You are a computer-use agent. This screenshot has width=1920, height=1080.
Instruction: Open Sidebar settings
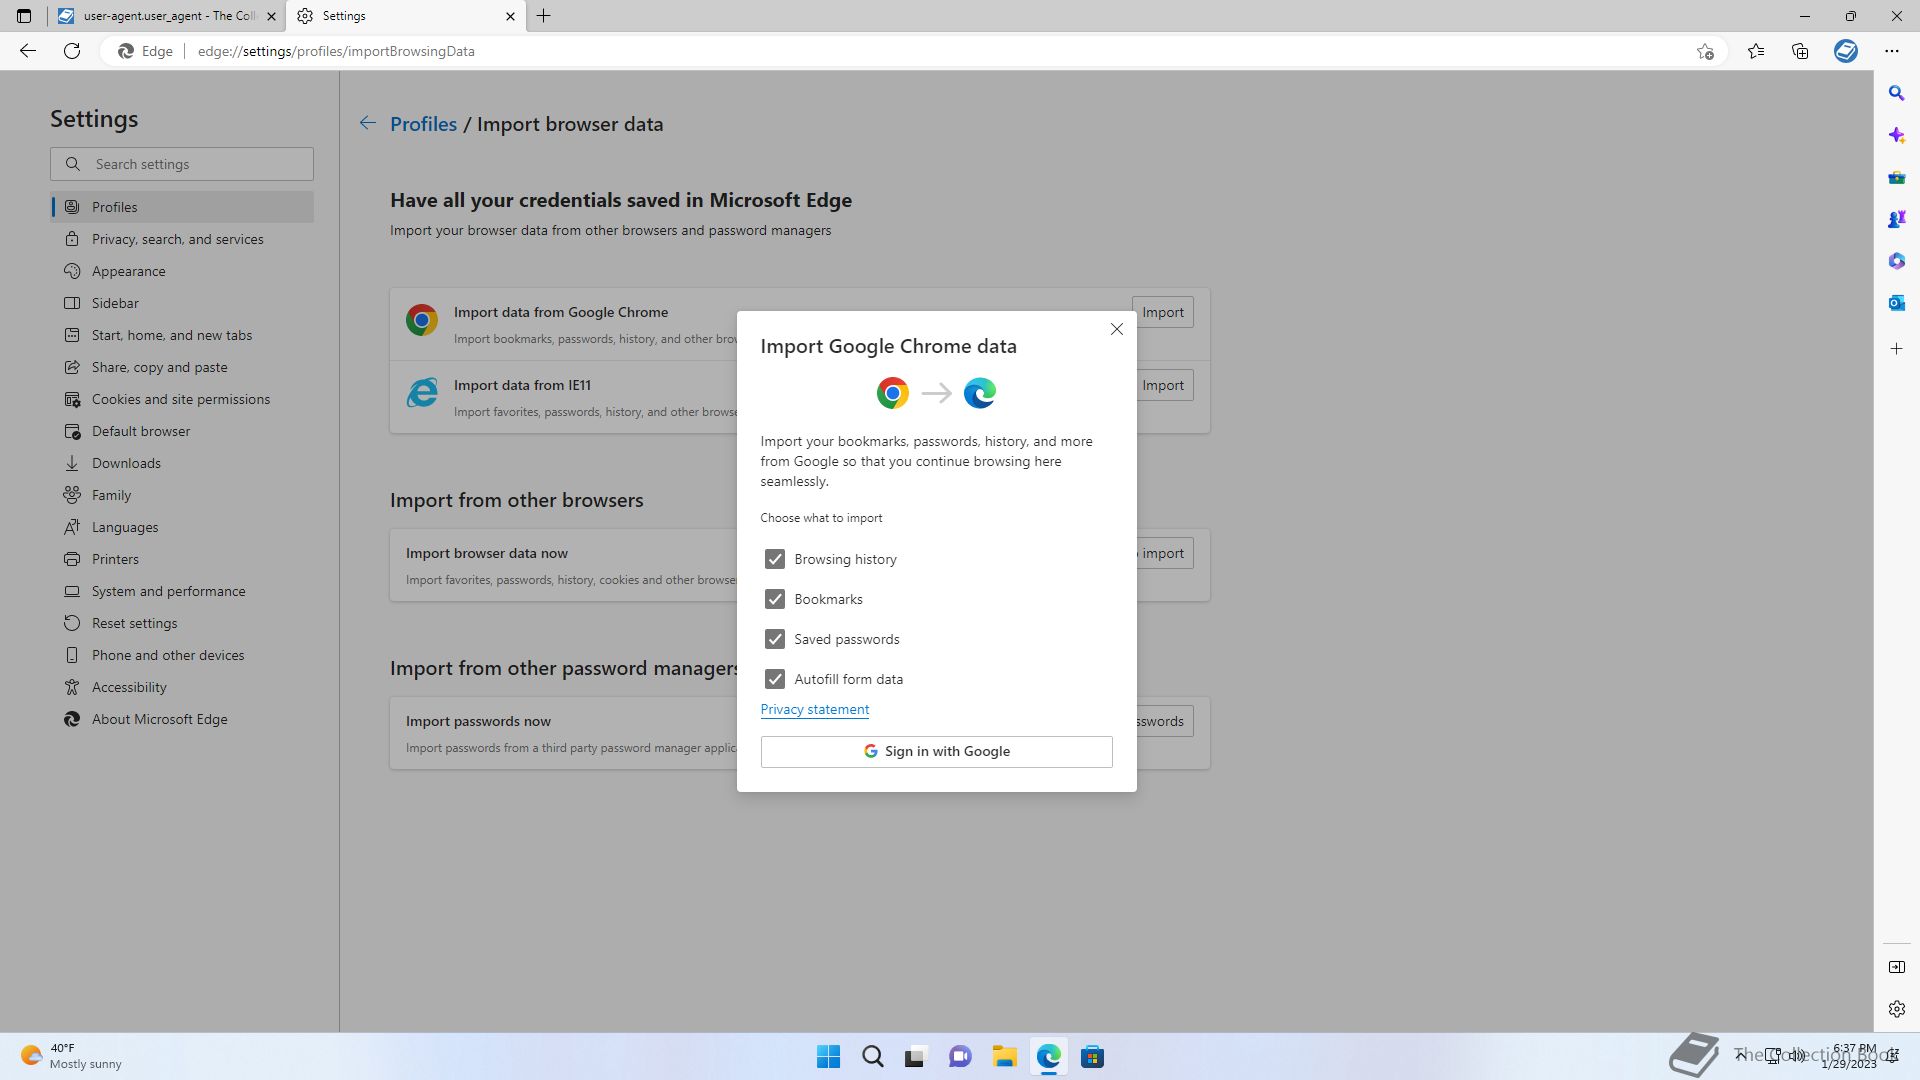(x=182, y=303)
